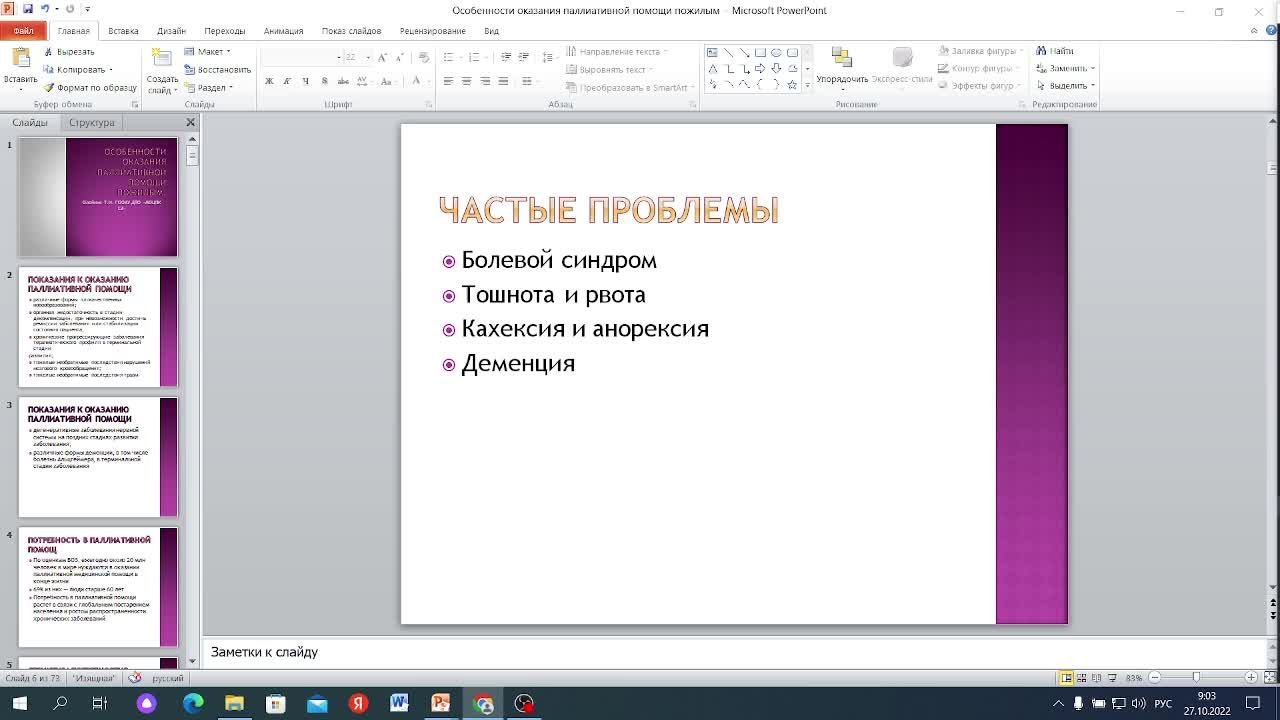Switch to Slide Sorter view in status bar
The image size is (1280, 720).
(x=1082, y=678)
